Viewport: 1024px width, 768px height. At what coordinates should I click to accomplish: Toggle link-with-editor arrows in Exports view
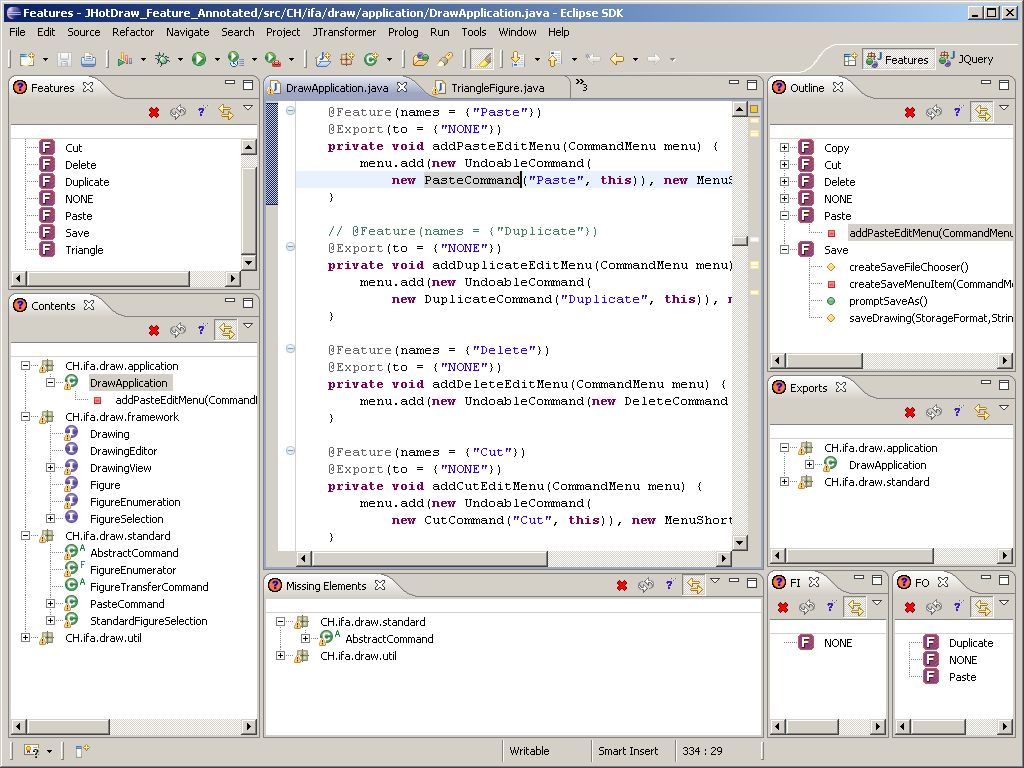tap(982, 412)
